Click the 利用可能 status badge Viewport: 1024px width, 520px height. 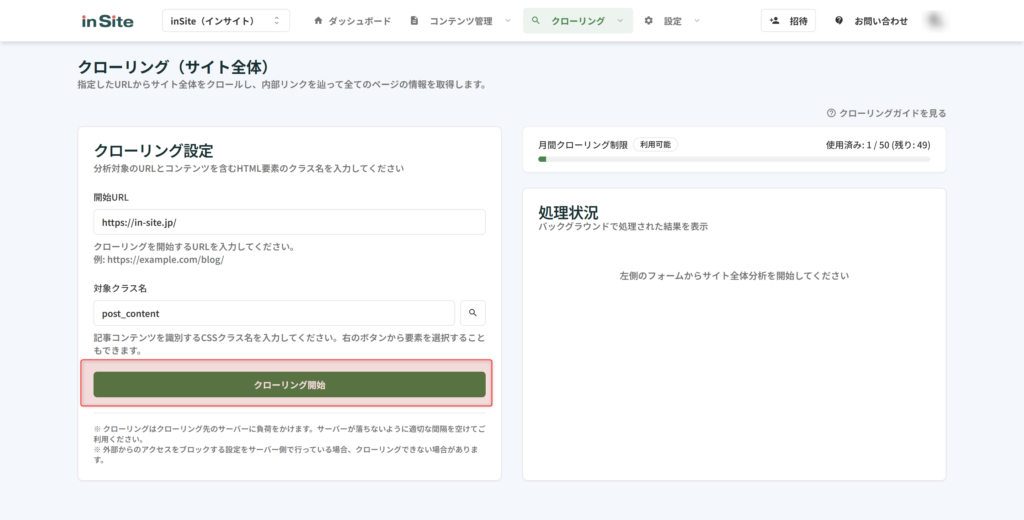click(x=655, y=145)
